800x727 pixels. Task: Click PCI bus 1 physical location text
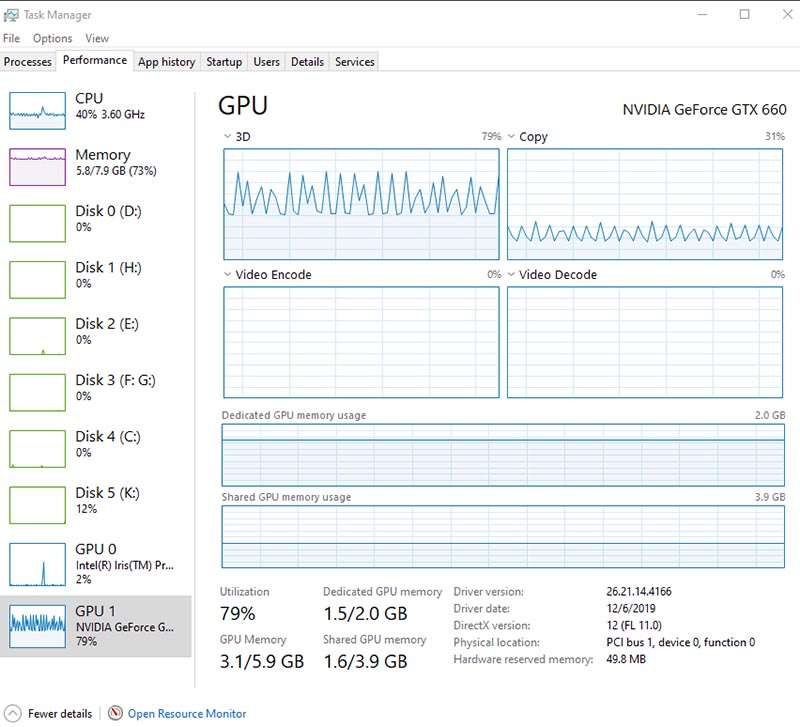coord(681,642)
